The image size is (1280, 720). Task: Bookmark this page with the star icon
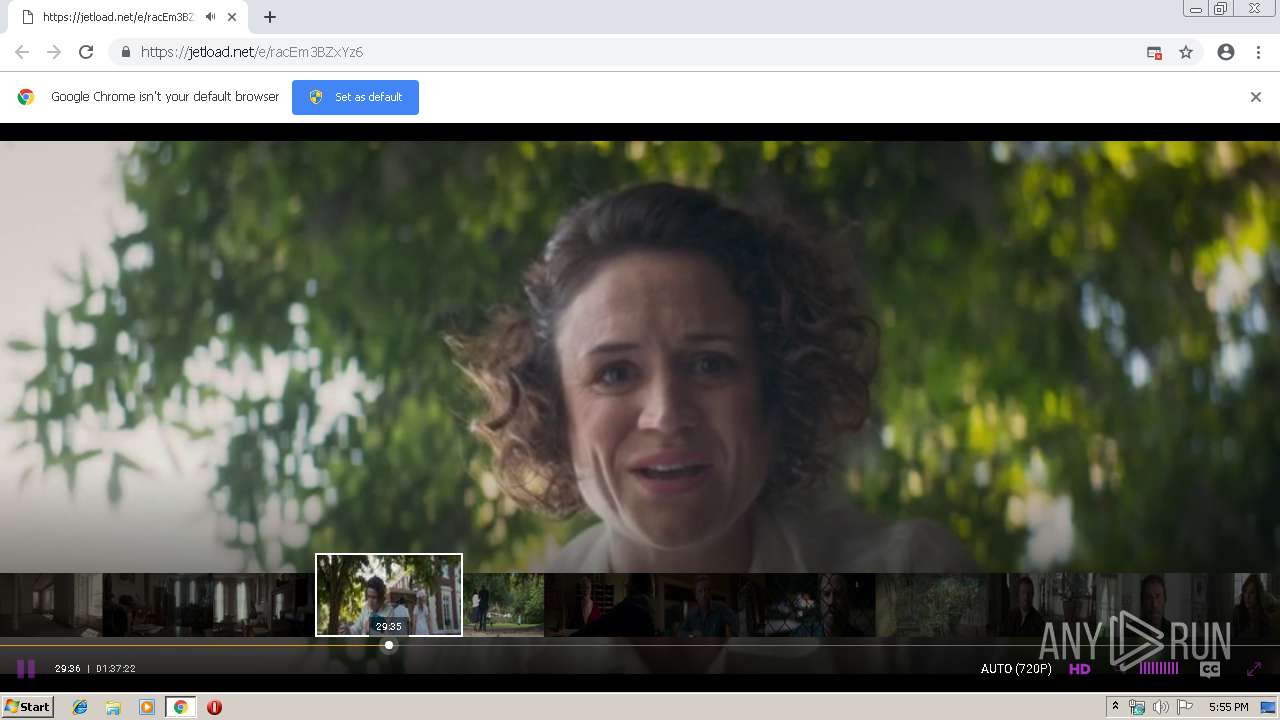tap(1186, 52)
